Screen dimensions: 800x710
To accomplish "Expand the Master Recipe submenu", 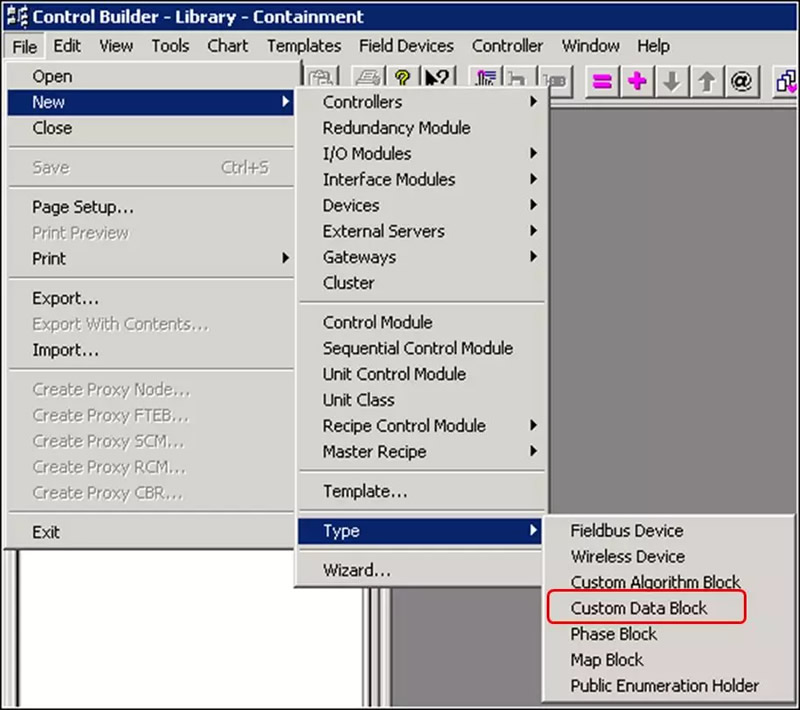I will [x=533, y=451].
